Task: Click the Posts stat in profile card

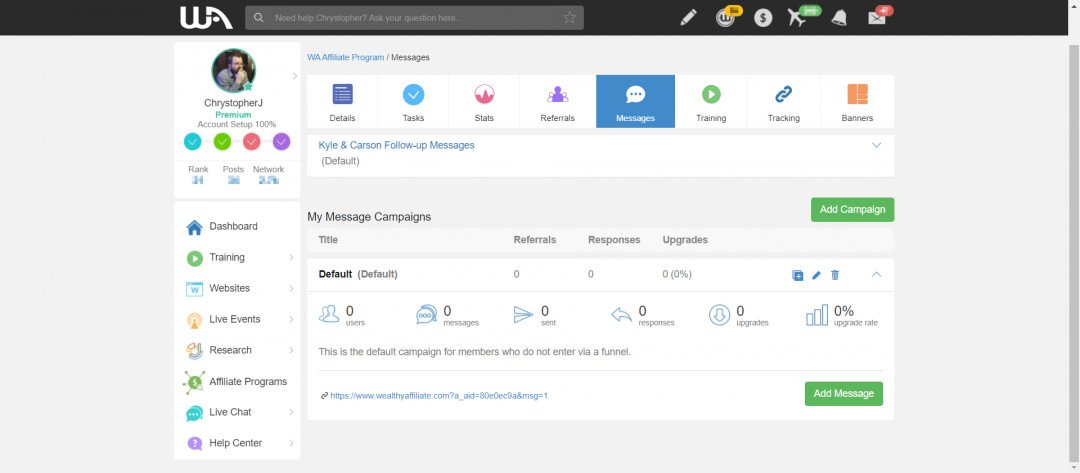Action: coord(233,174)
